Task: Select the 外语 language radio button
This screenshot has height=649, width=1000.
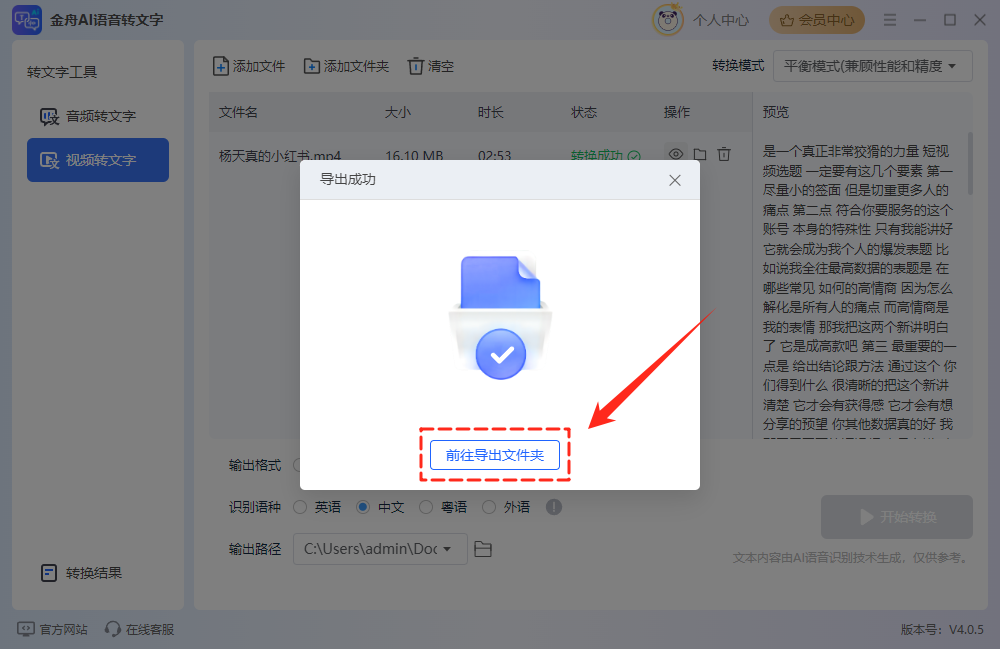Action: [489, 507]
